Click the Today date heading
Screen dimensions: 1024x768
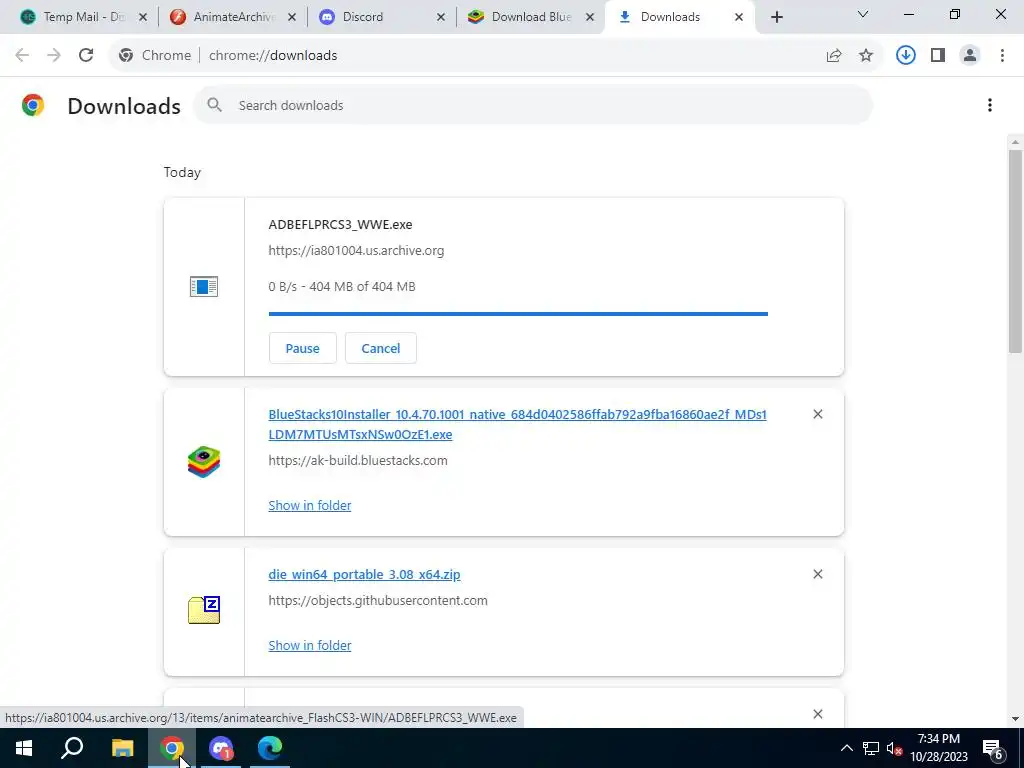pyautogui.click(x=182, y=172)
